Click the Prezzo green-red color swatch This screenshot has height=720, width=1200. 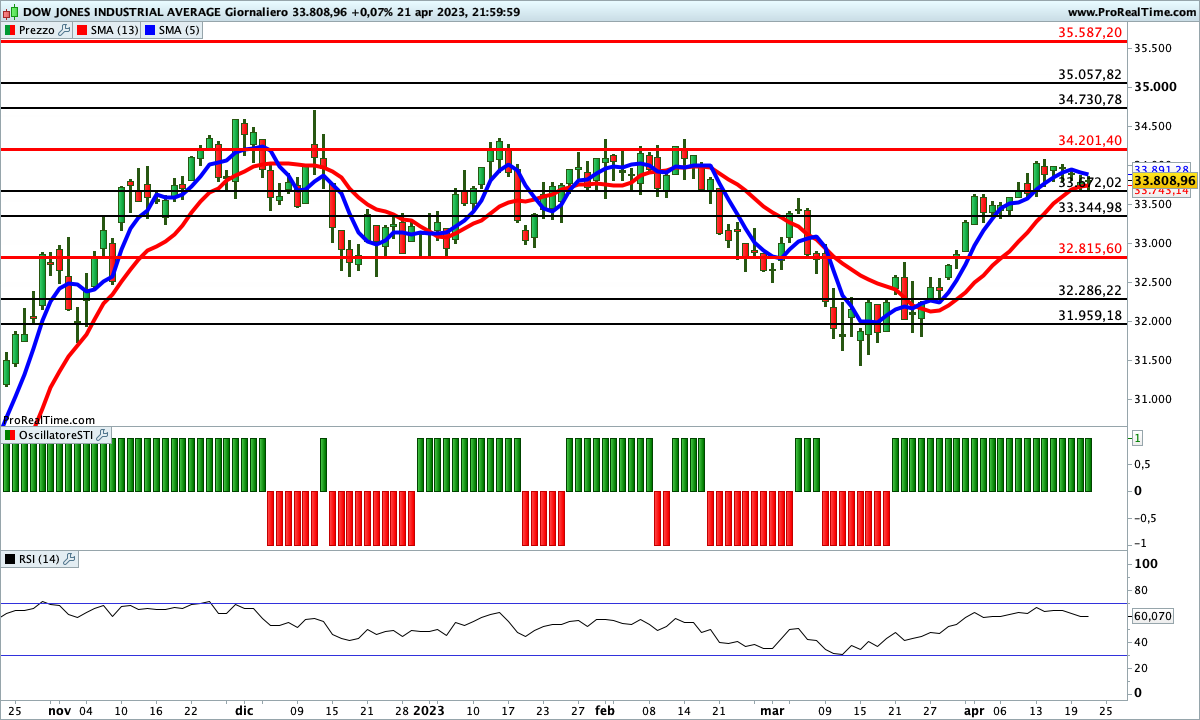coord(9,30)
